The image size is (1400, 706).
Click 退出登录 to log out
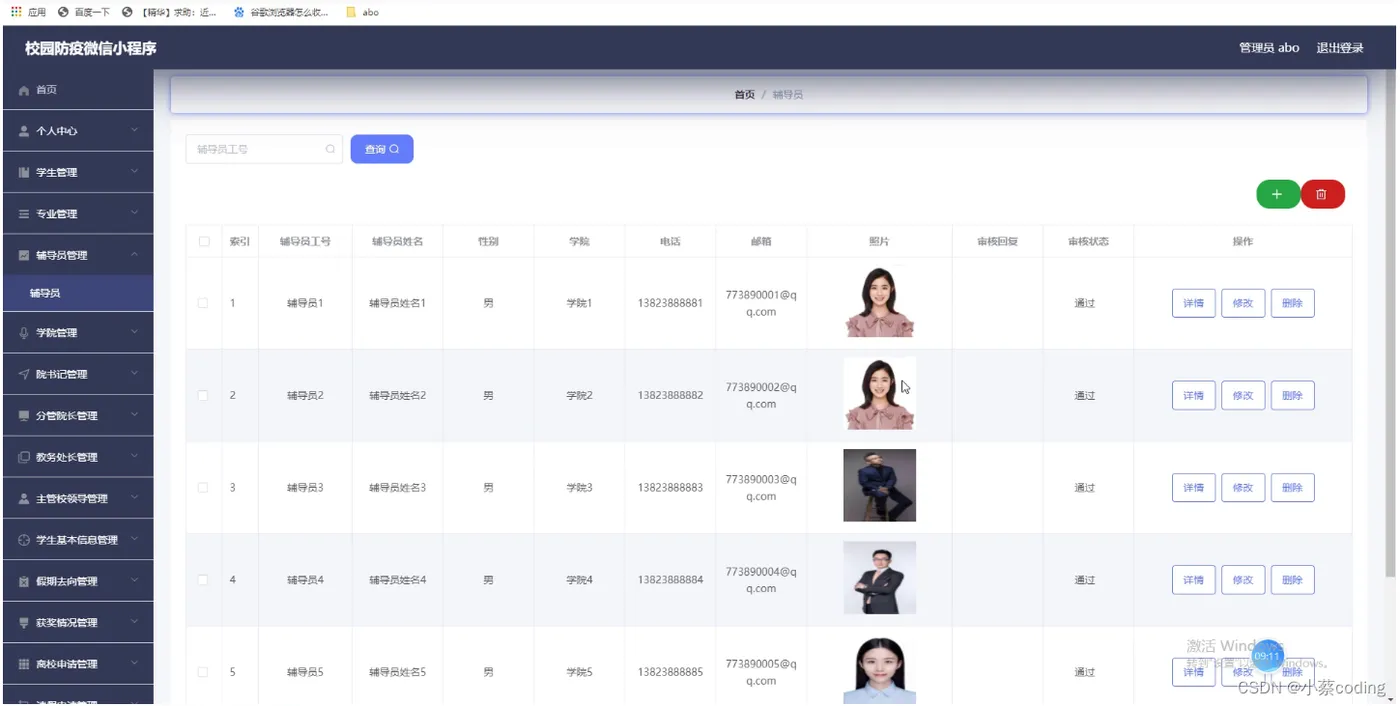1340,48
